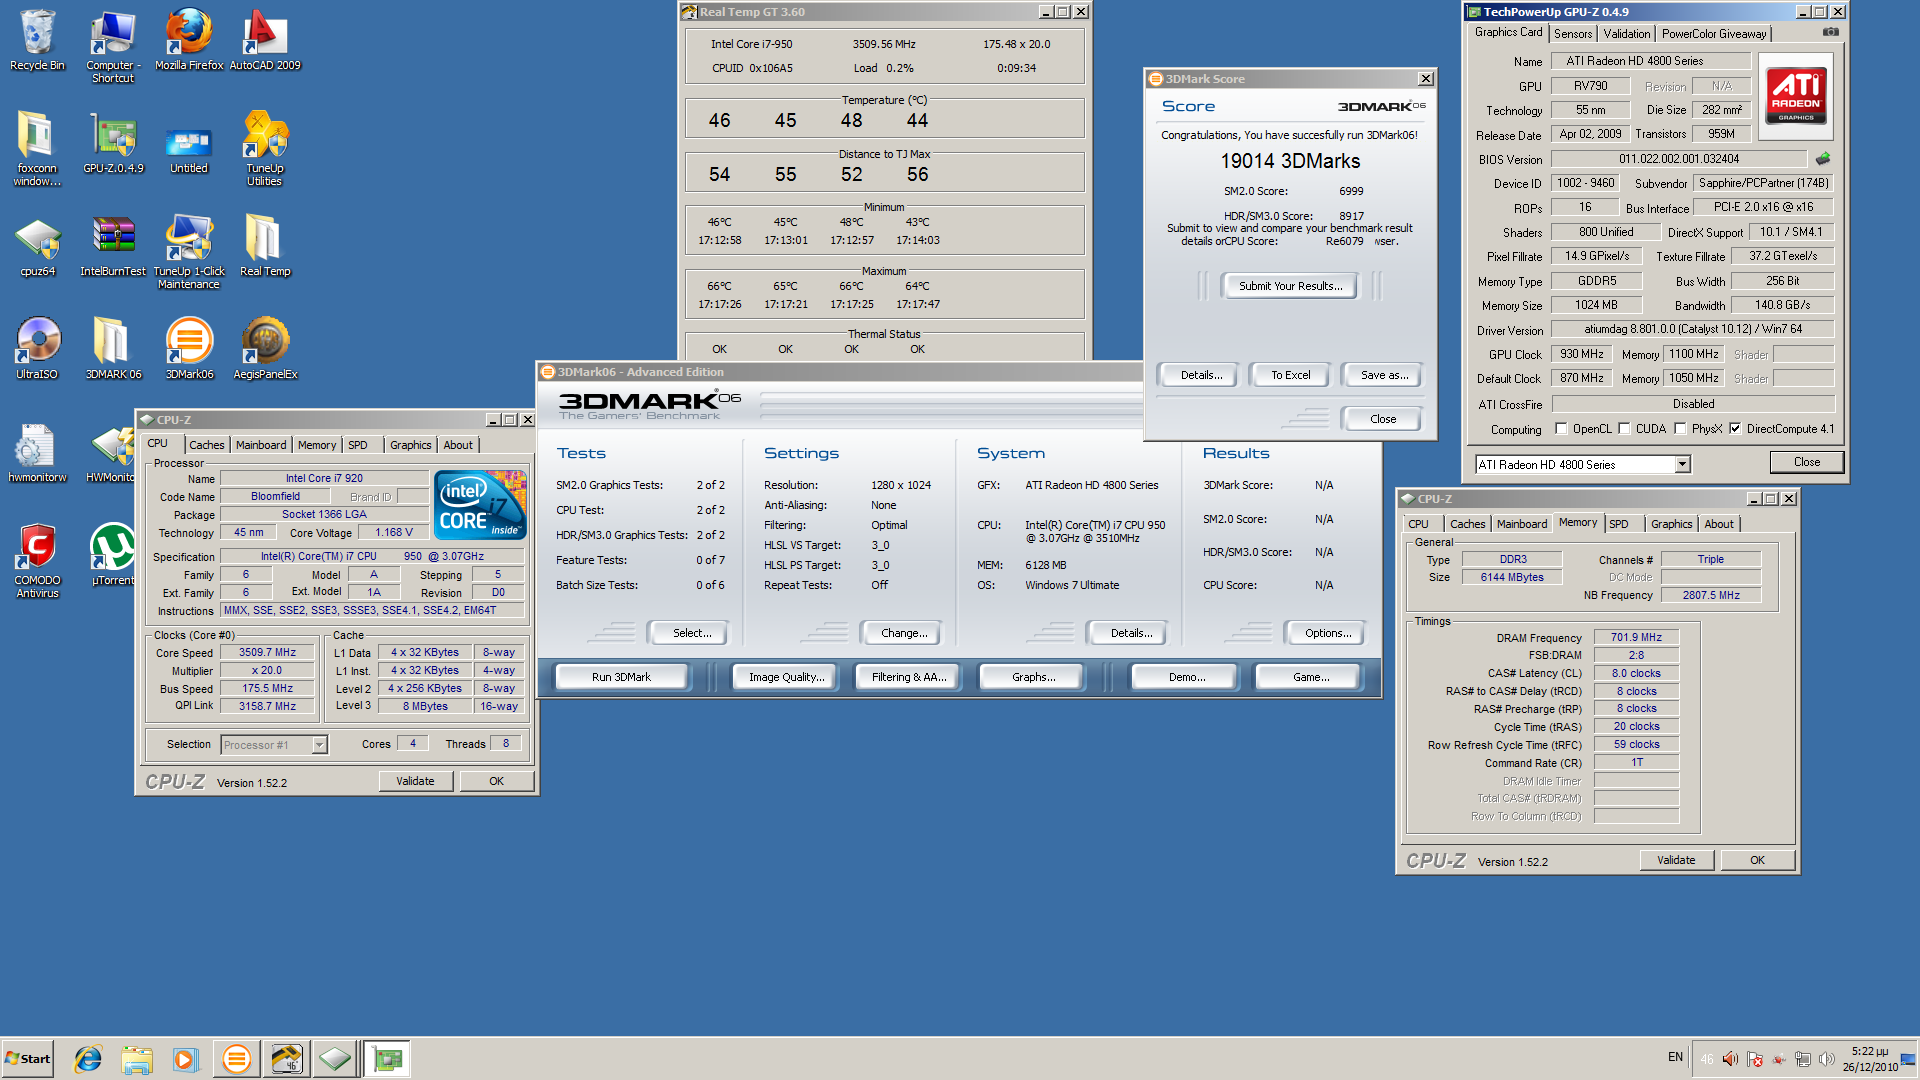1920x1080 pixels.
Task: Open AegisPanelEx desktop shortcut
Action: tap(265, 349)
